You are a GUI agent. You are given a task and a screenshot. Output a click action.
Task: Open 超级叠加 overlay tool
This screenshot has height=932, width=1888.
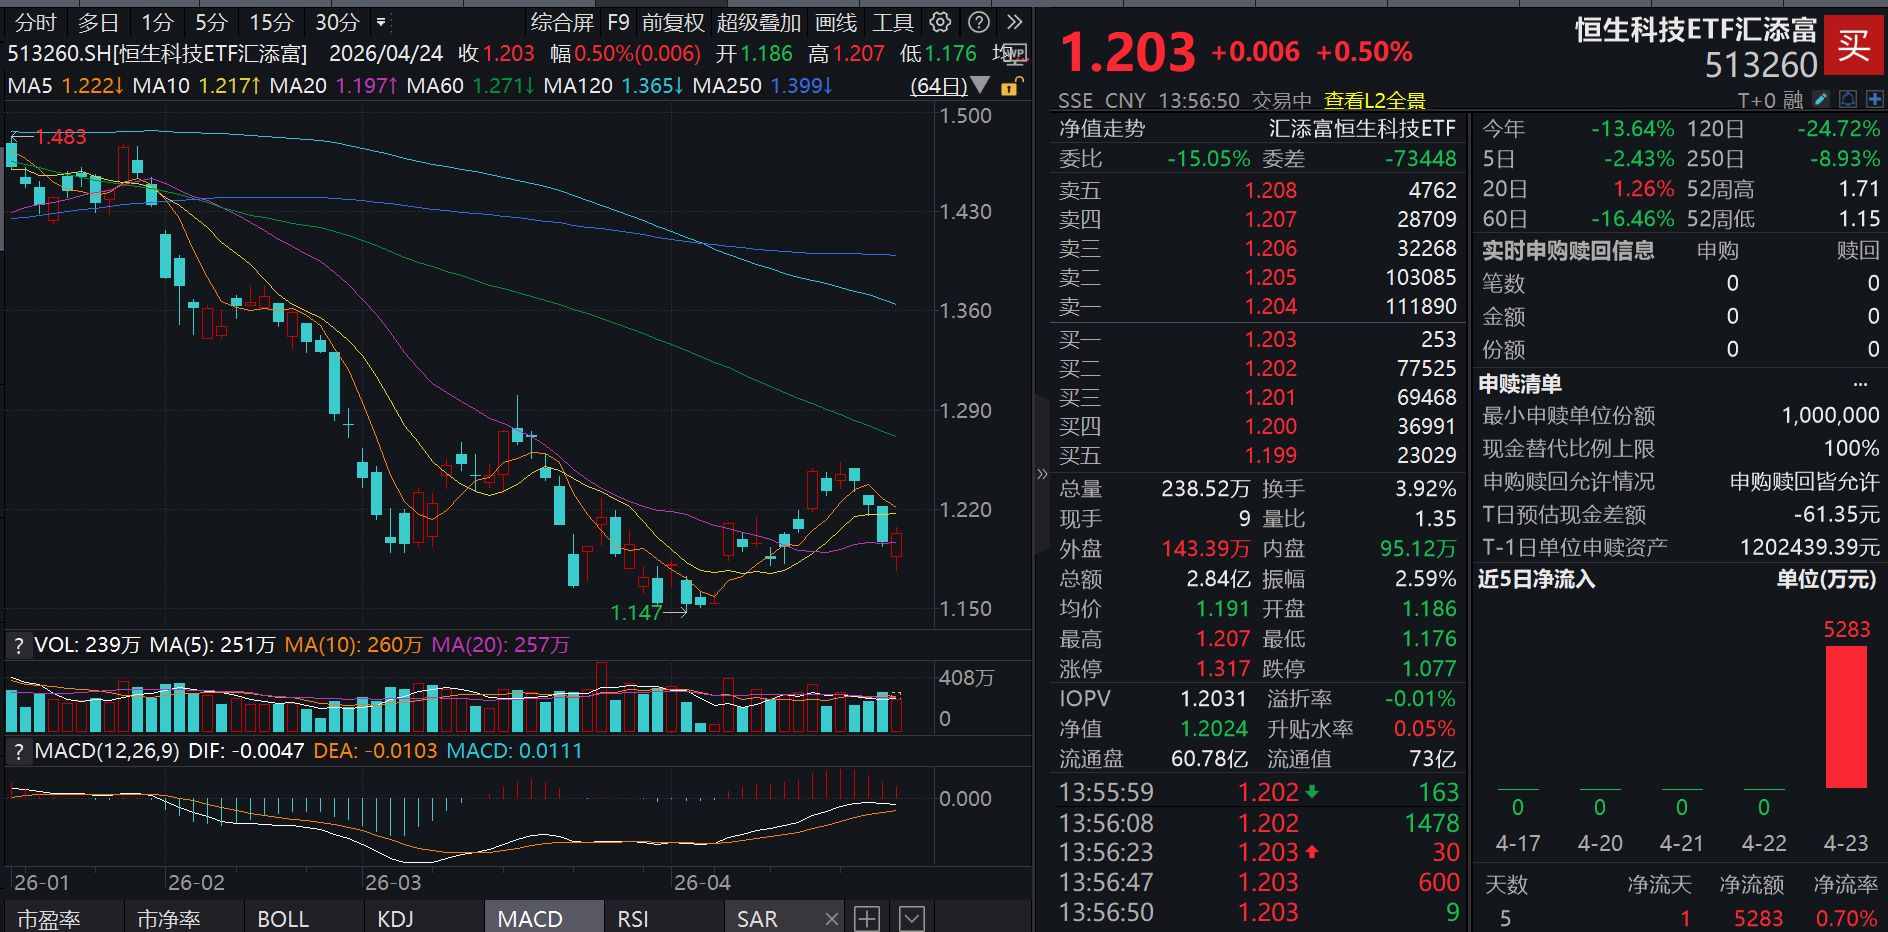point(759,22)
